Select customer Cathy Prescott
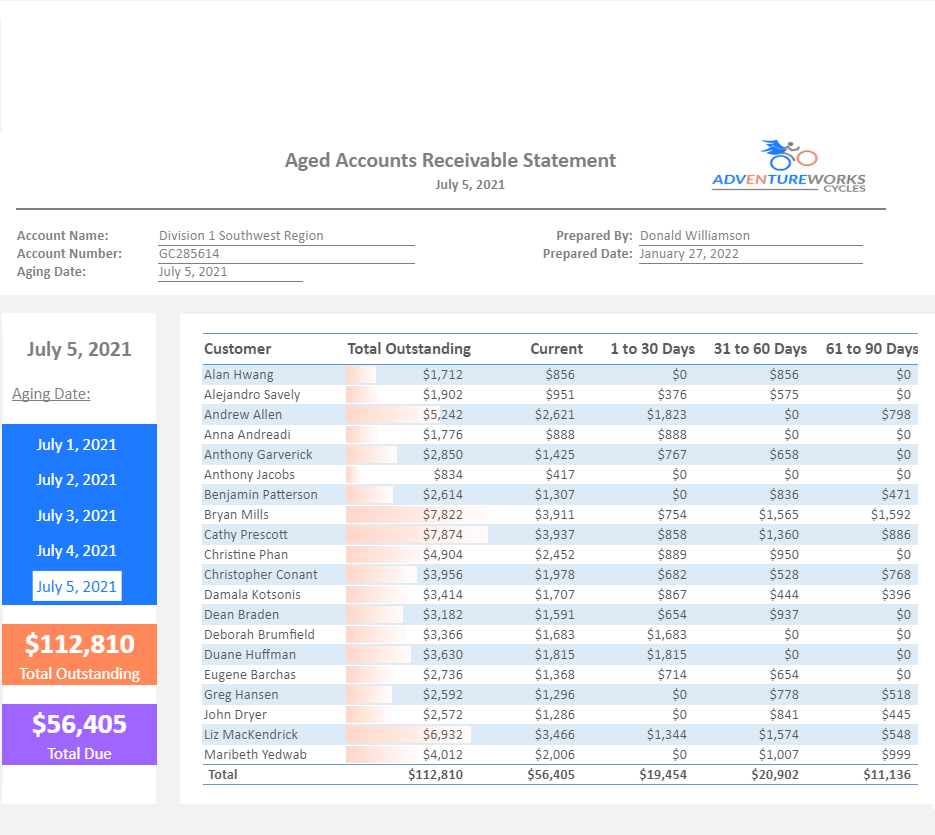This screenshot has height=835, width=935. pyautogui.click(x=246, y=534)
